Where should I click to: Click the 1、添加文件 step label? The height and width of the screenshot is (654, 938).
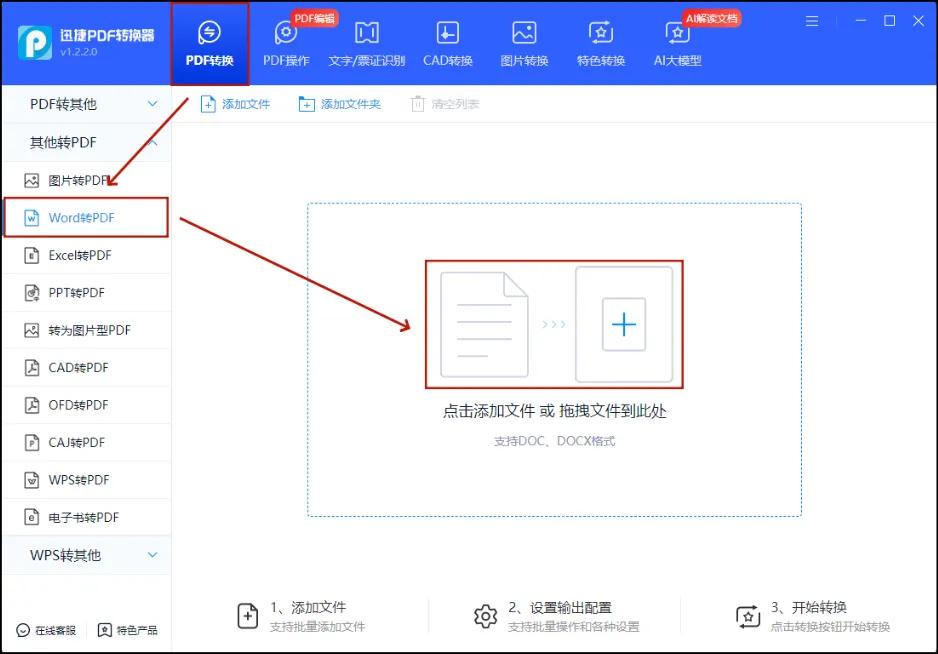308,607
